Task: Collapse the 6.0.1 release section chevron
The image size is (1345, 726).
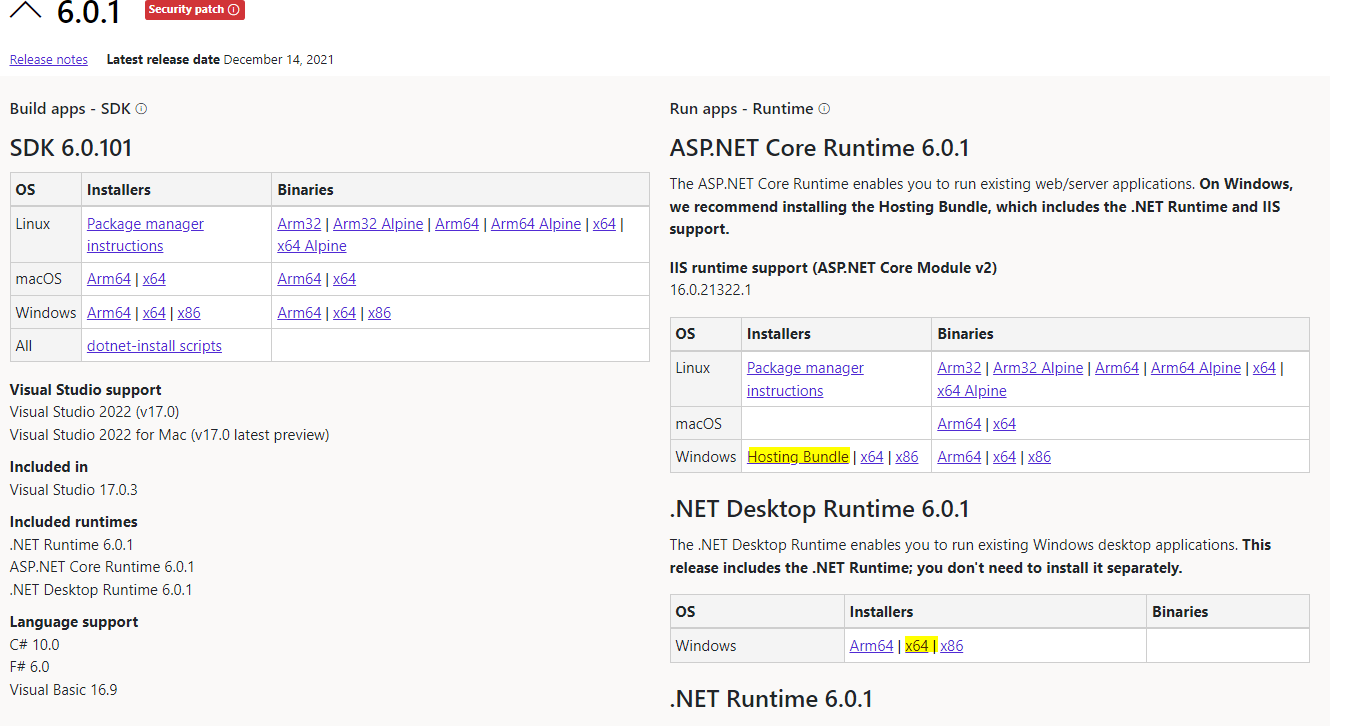Action: tap(25, 11)
